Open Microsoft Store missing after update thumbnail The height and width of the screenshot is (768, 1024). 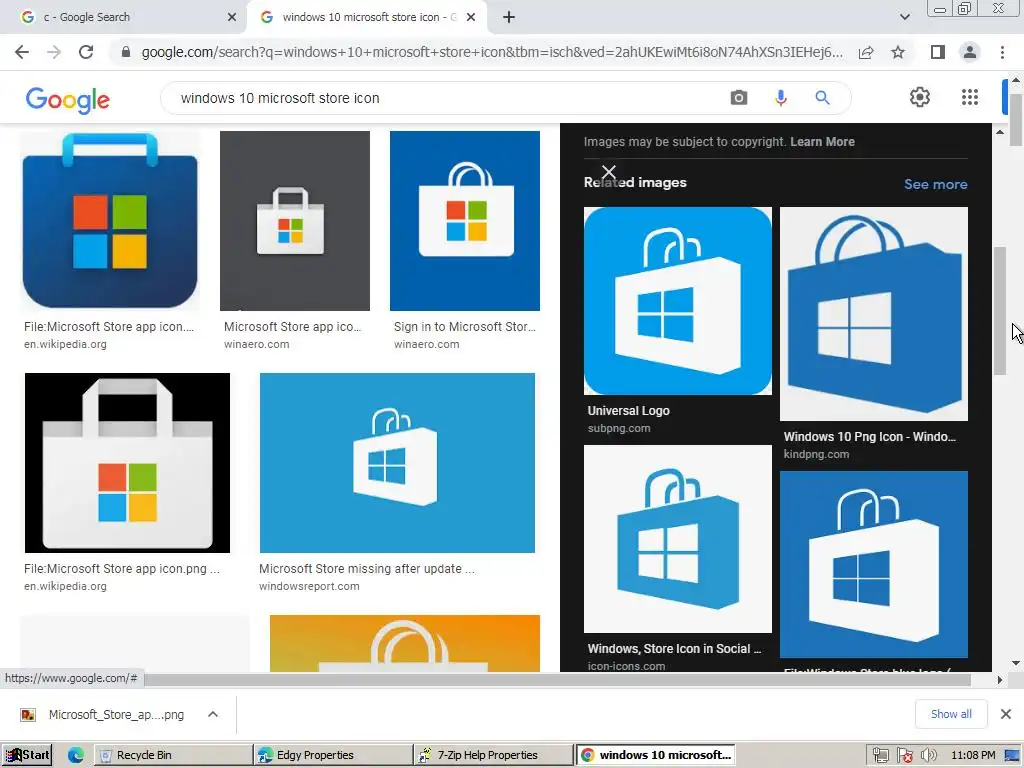[x=397, y=463]
